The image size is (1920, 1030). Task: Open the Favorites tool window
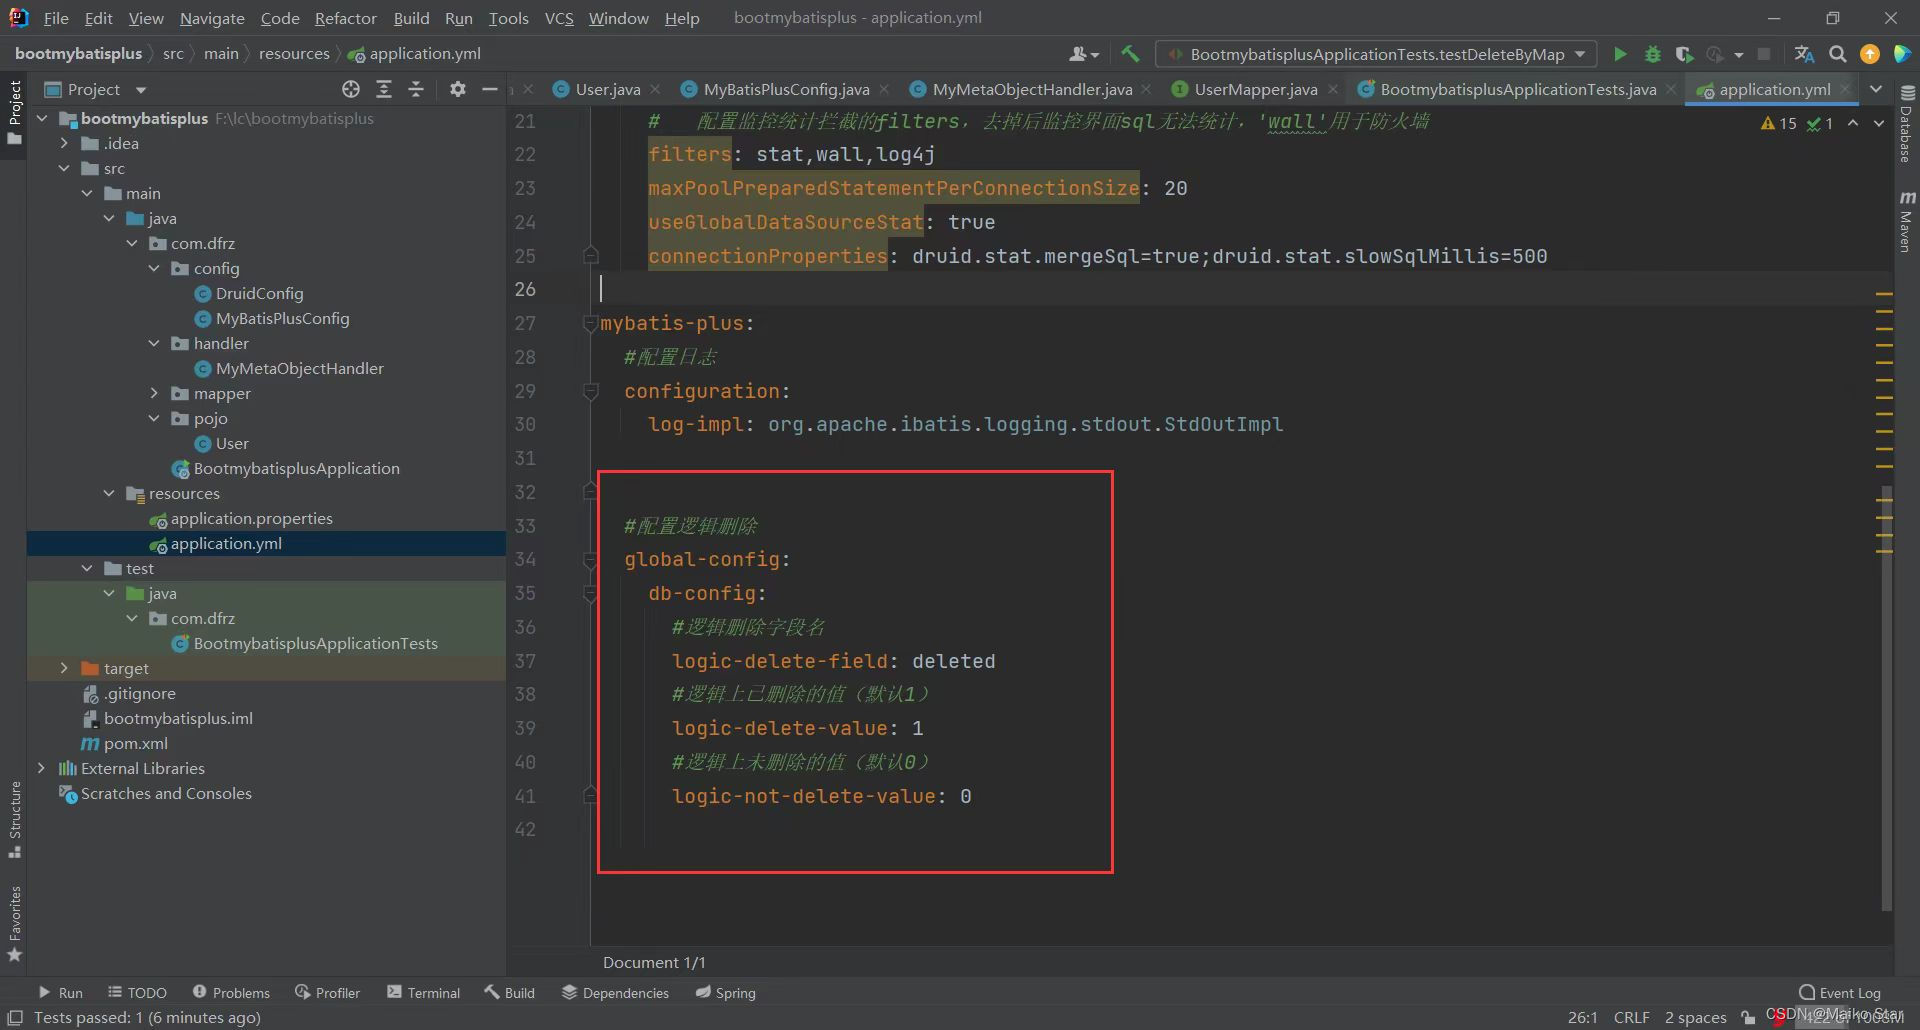(14, 924)
